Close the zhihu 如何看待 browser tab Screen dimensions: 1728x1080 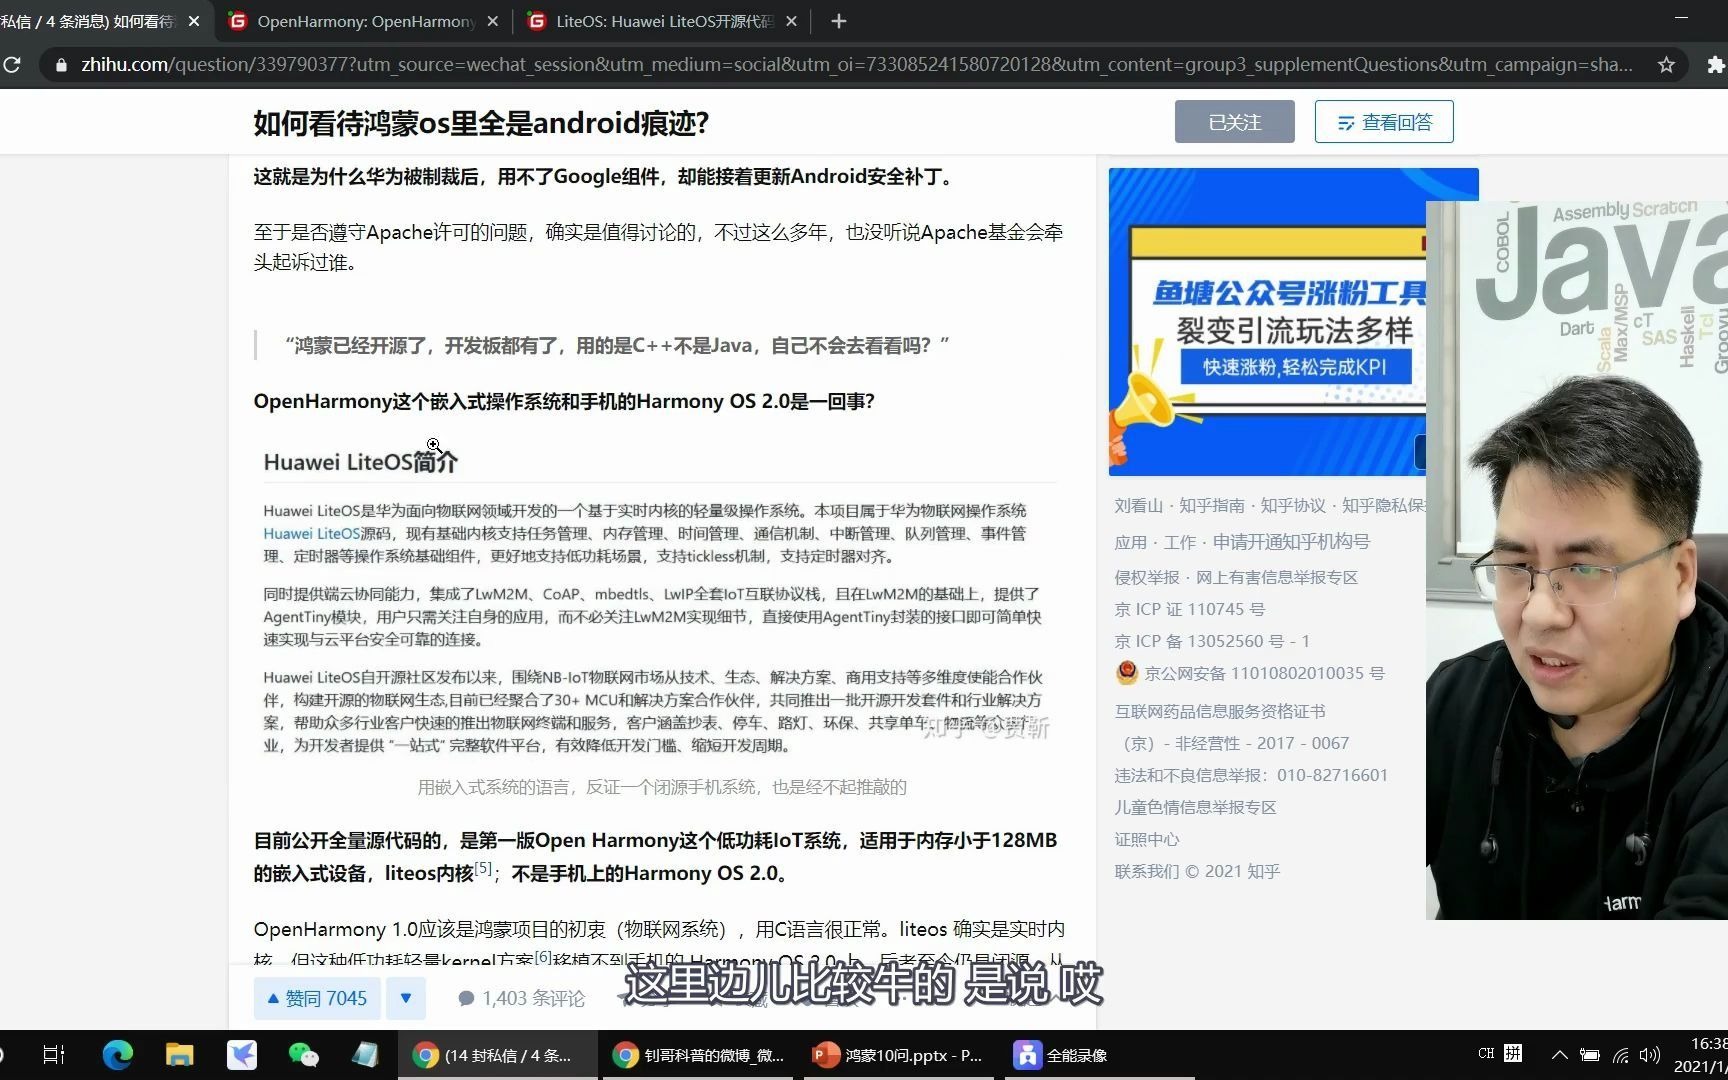pos(193,21)
